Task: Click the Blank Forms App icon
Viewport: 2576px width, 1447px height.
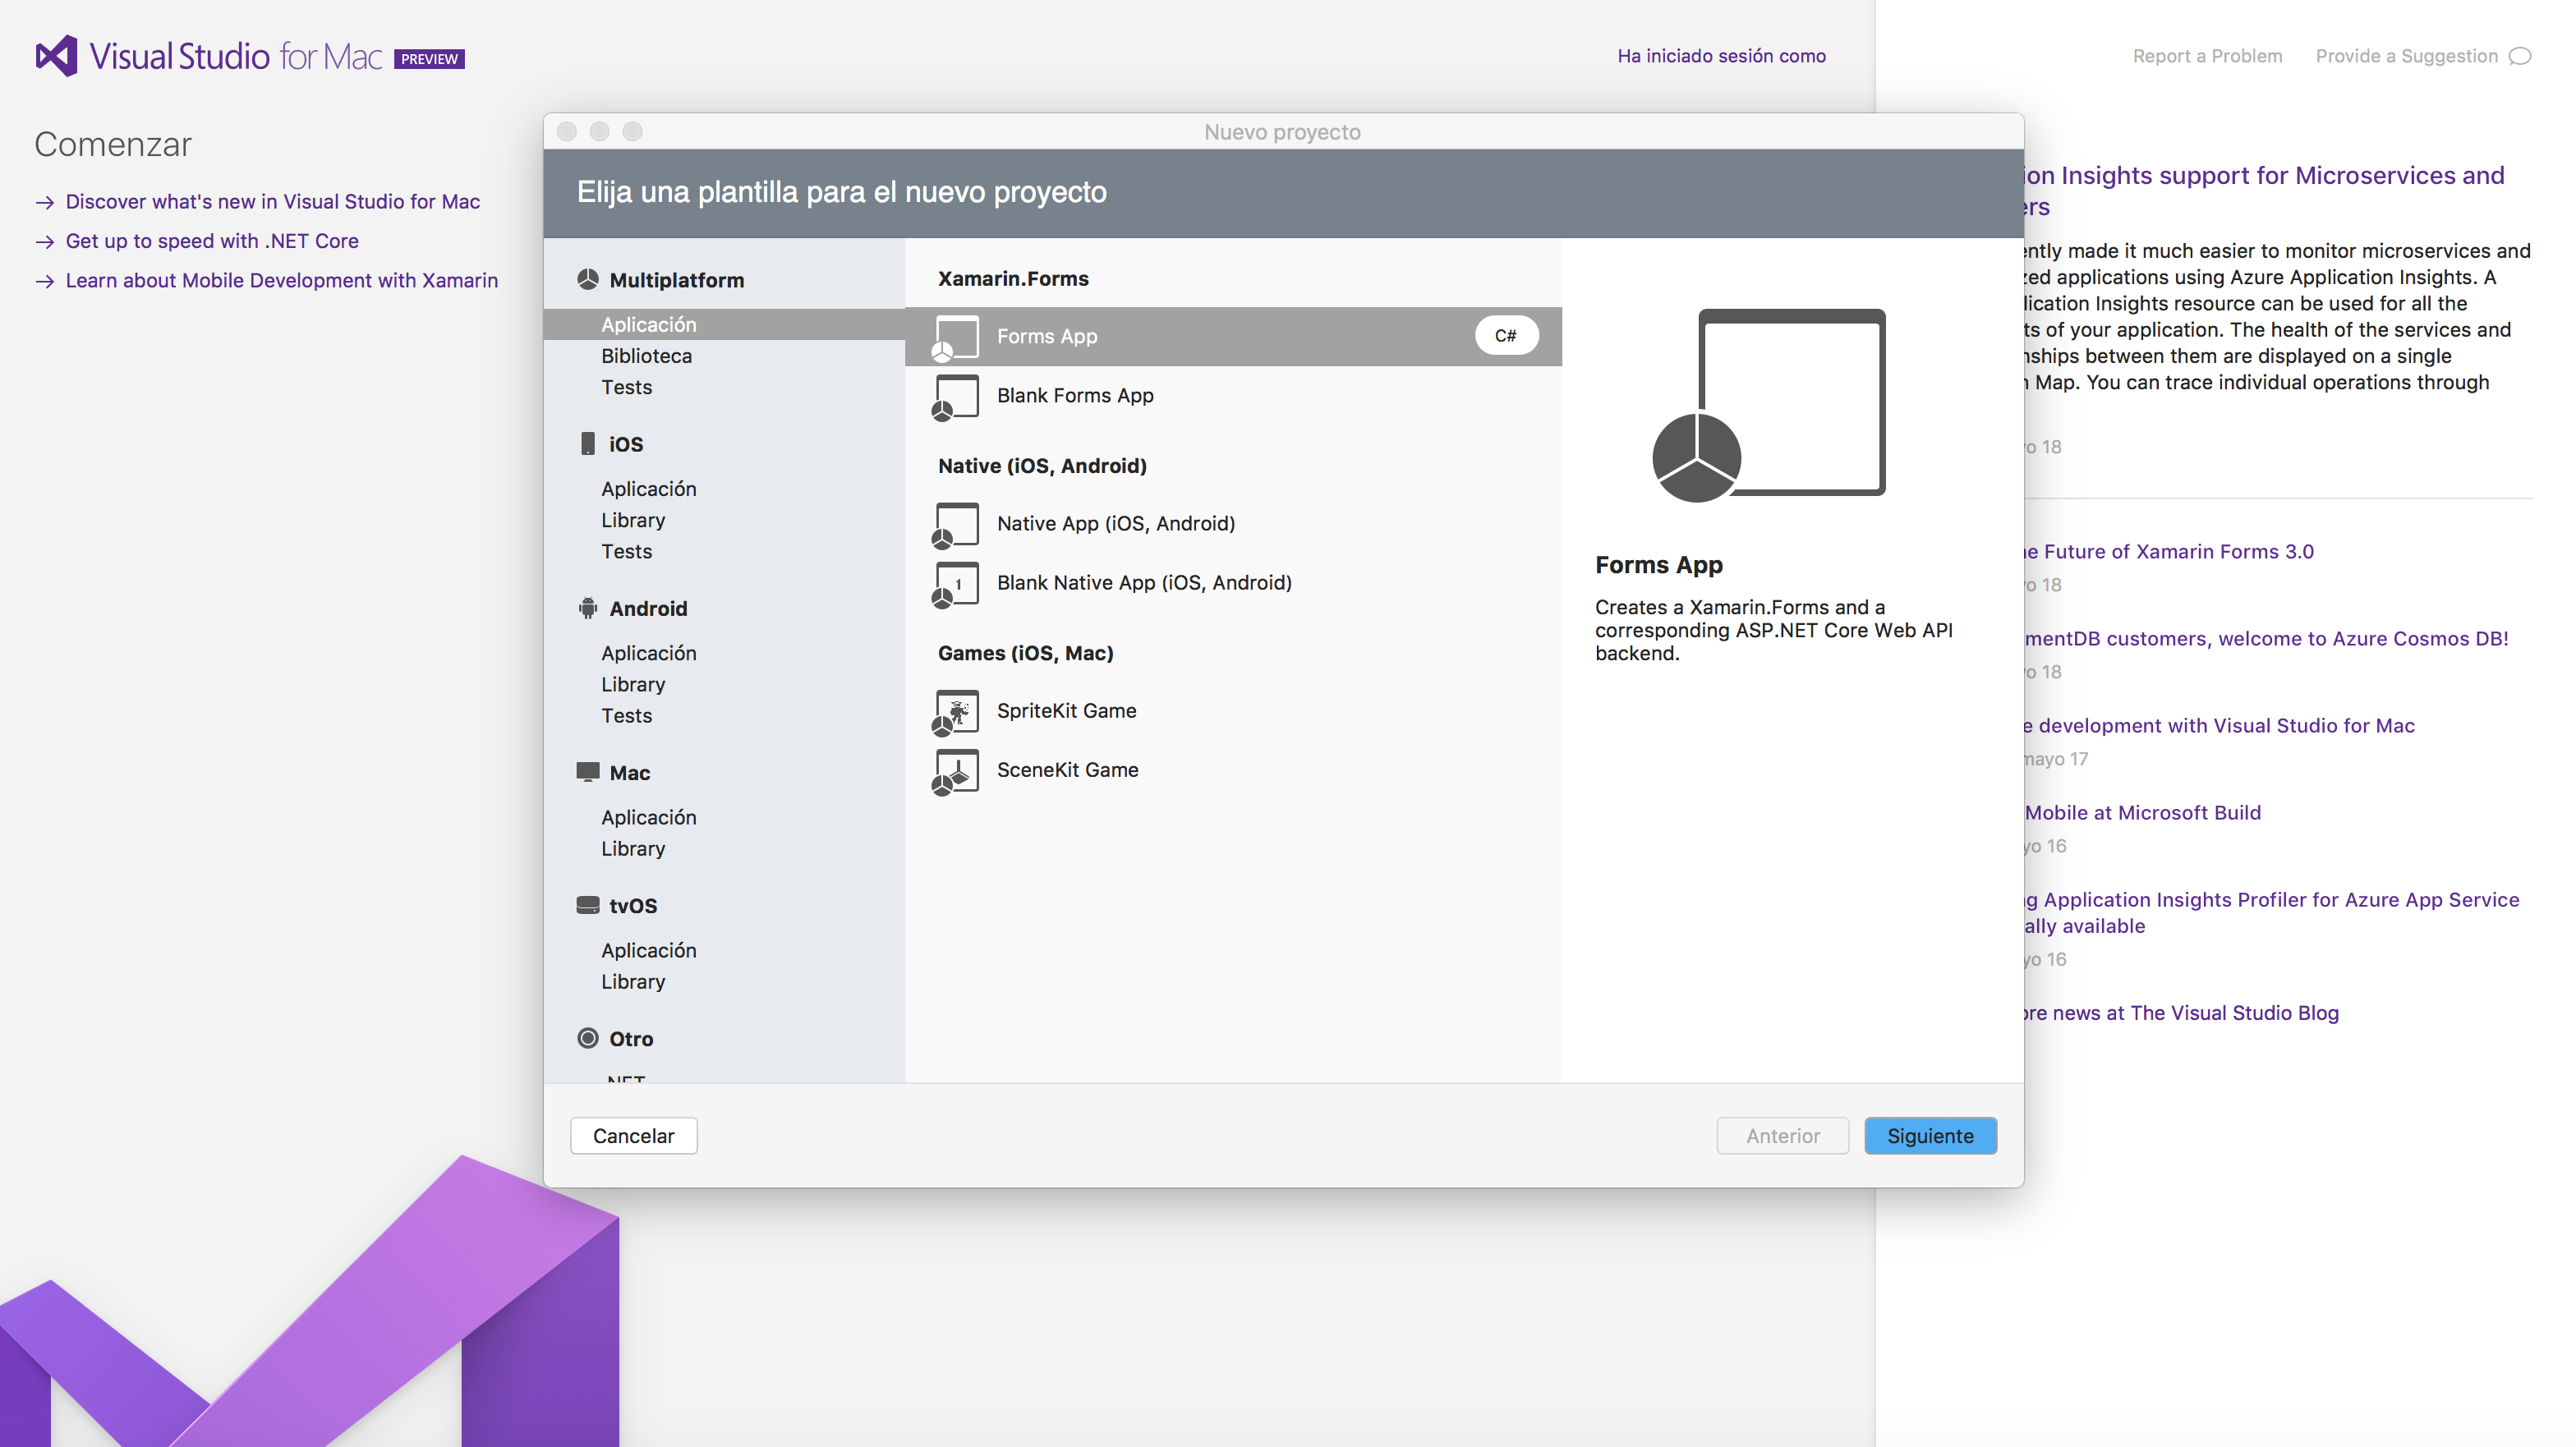Action: (x=956, y=396)
